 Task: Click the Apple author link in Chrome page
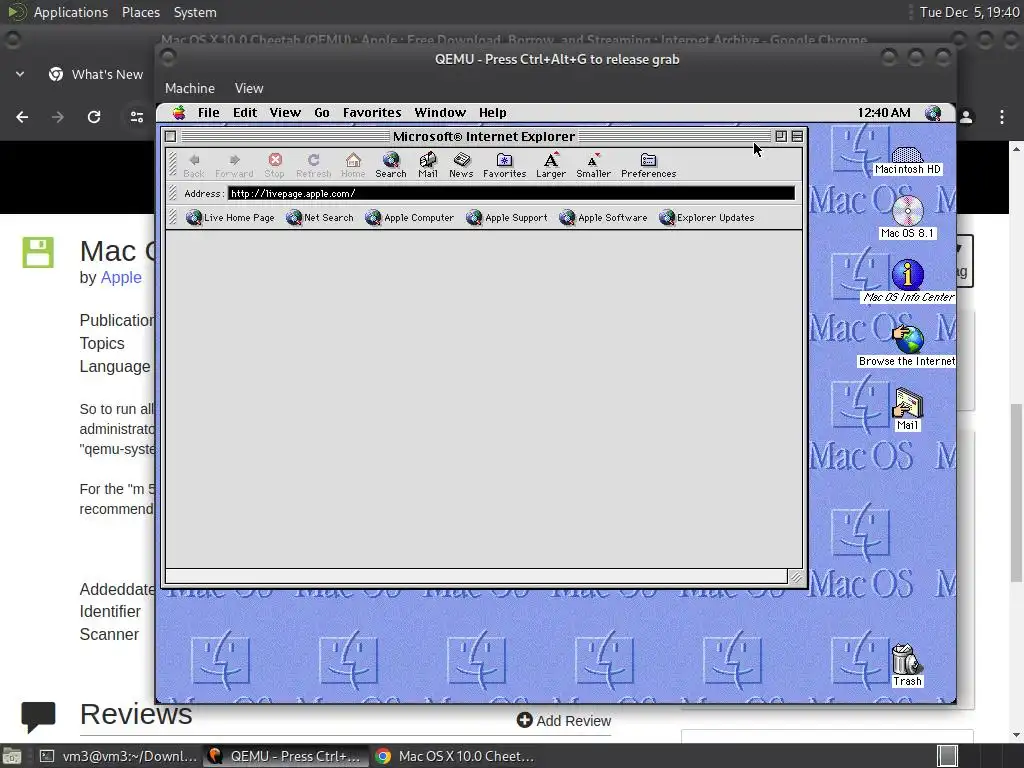coord(121,278)
